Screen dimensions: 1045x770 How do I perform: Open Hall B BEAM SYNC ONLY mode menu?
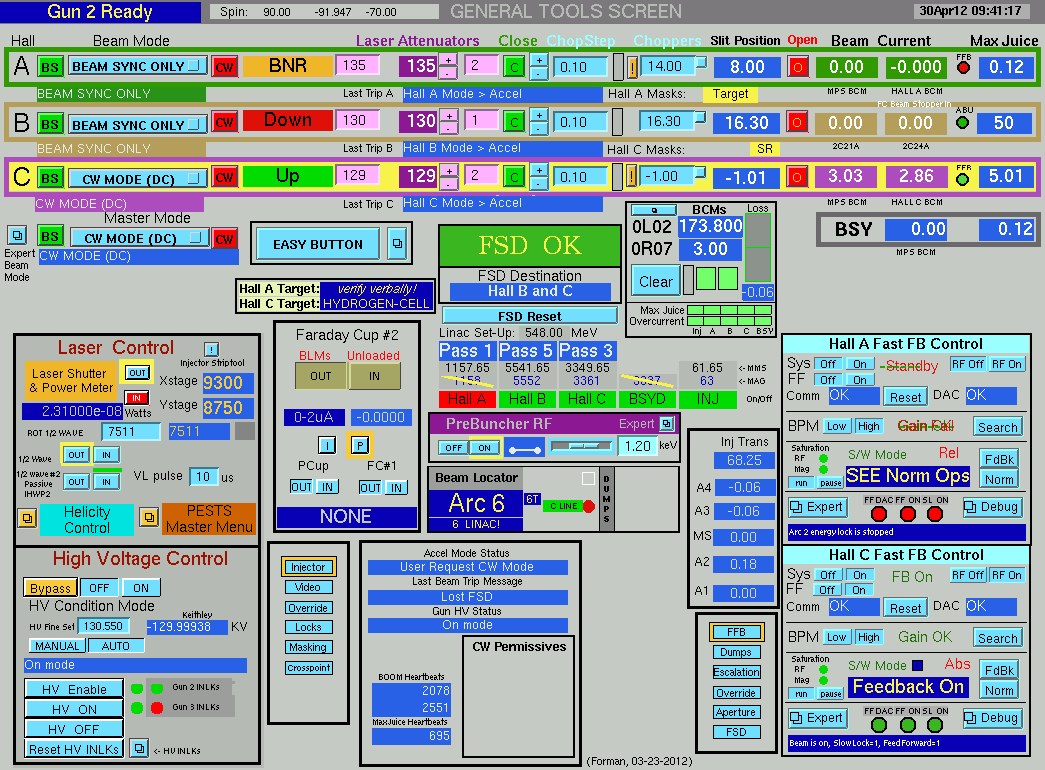coord(137,124)
